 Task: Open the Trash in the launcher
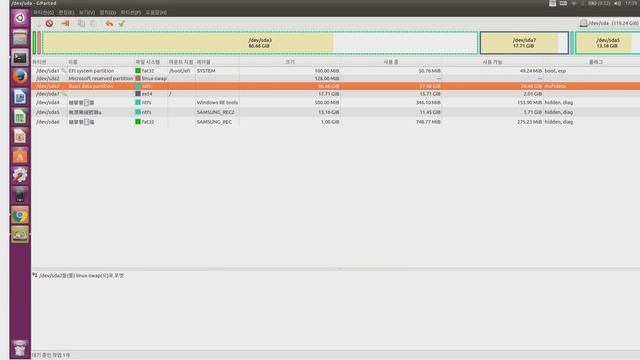tap(20, 348)
